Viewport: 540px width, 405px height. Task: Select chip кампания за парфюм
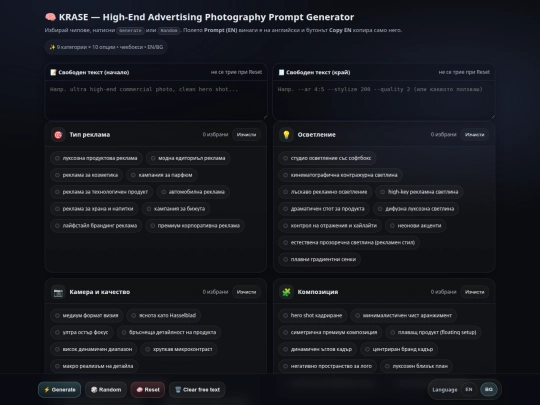162,175
